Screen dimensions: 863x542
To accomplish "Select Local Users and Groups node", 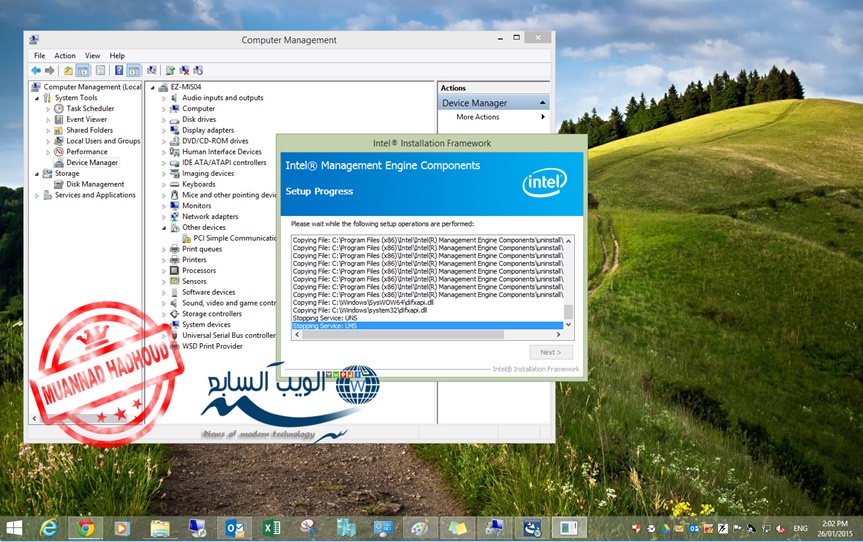I will (x=103, y=141).
